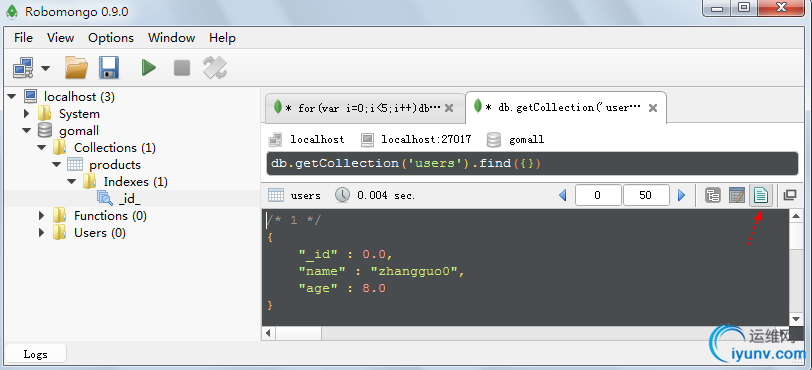The height and width of the screenshot is (370, 812).
Task: Collapse the Collections (1) folder
Action: click(x=41, y=148)
